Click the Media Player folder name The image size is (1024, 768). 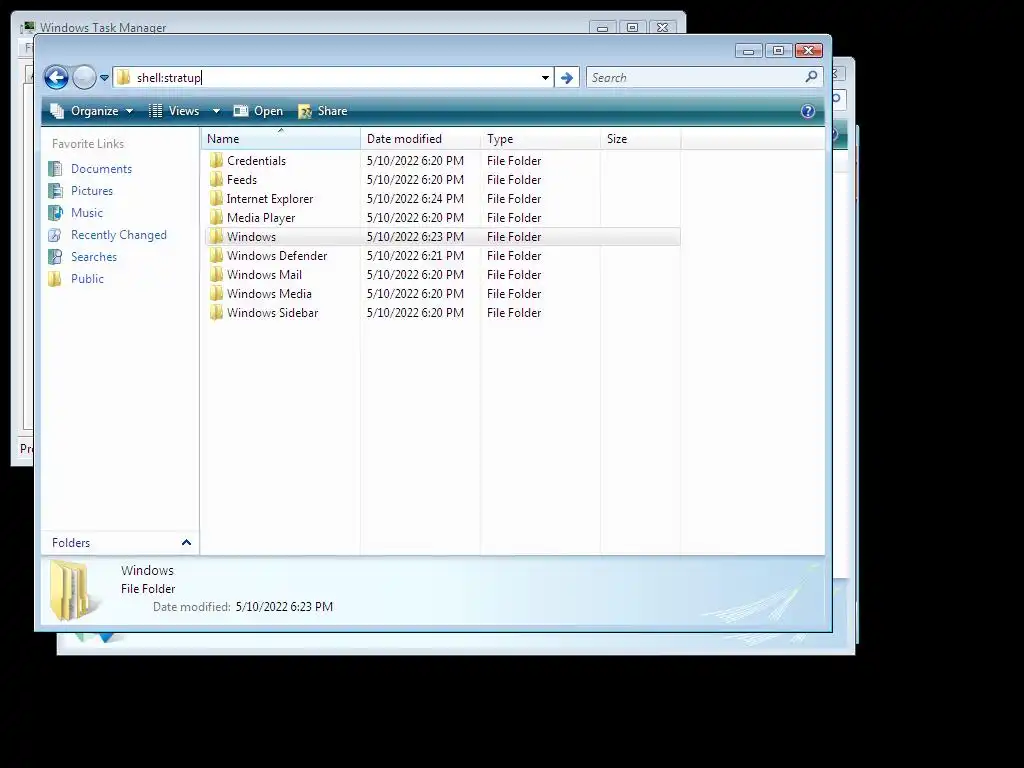(261, 217)
